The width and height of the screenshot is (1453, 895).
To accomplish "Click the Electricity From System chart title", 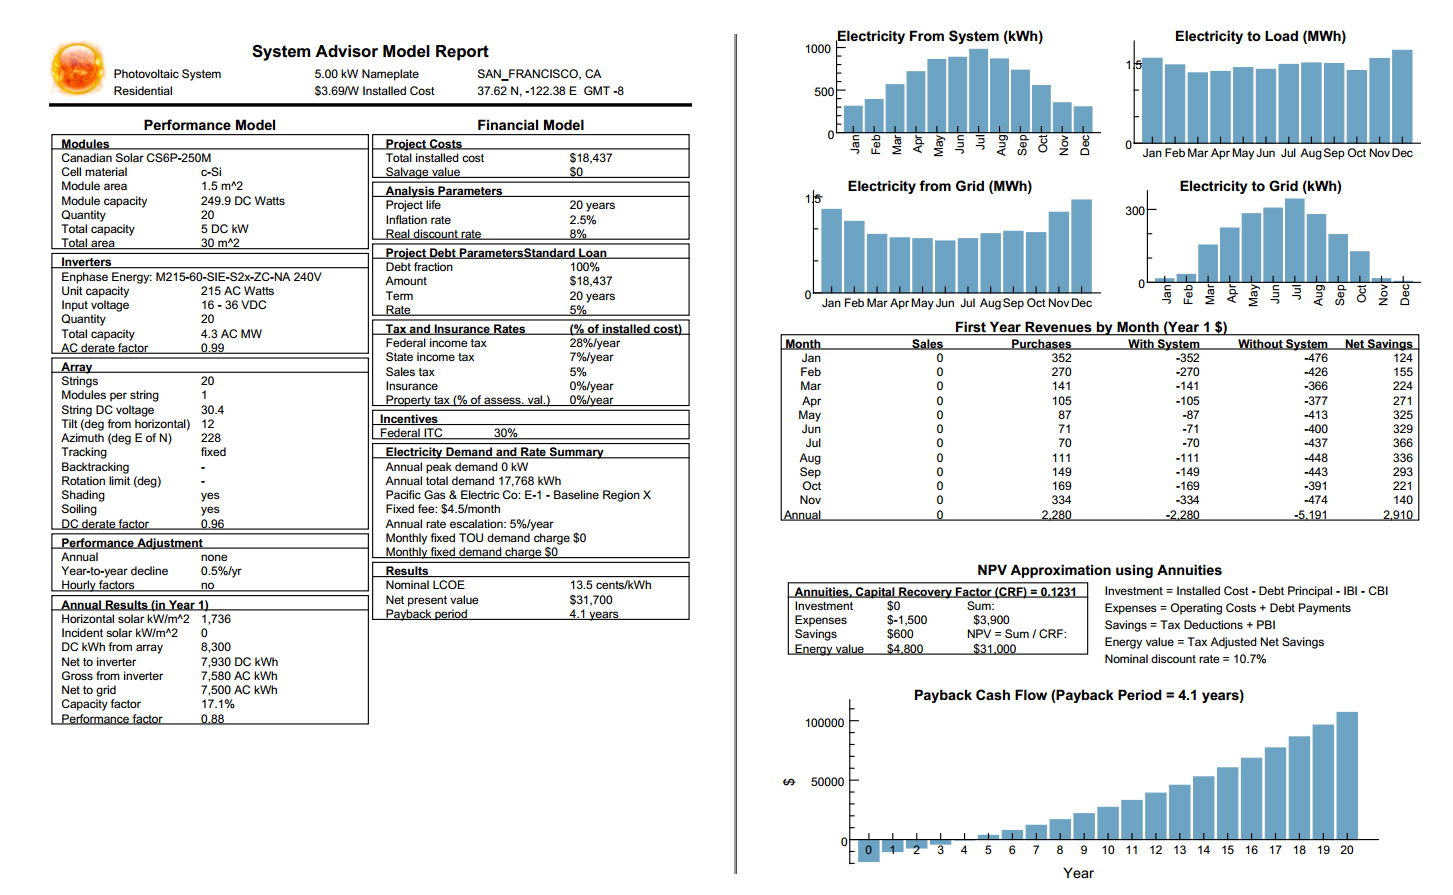I will click(x=939, y=36).
